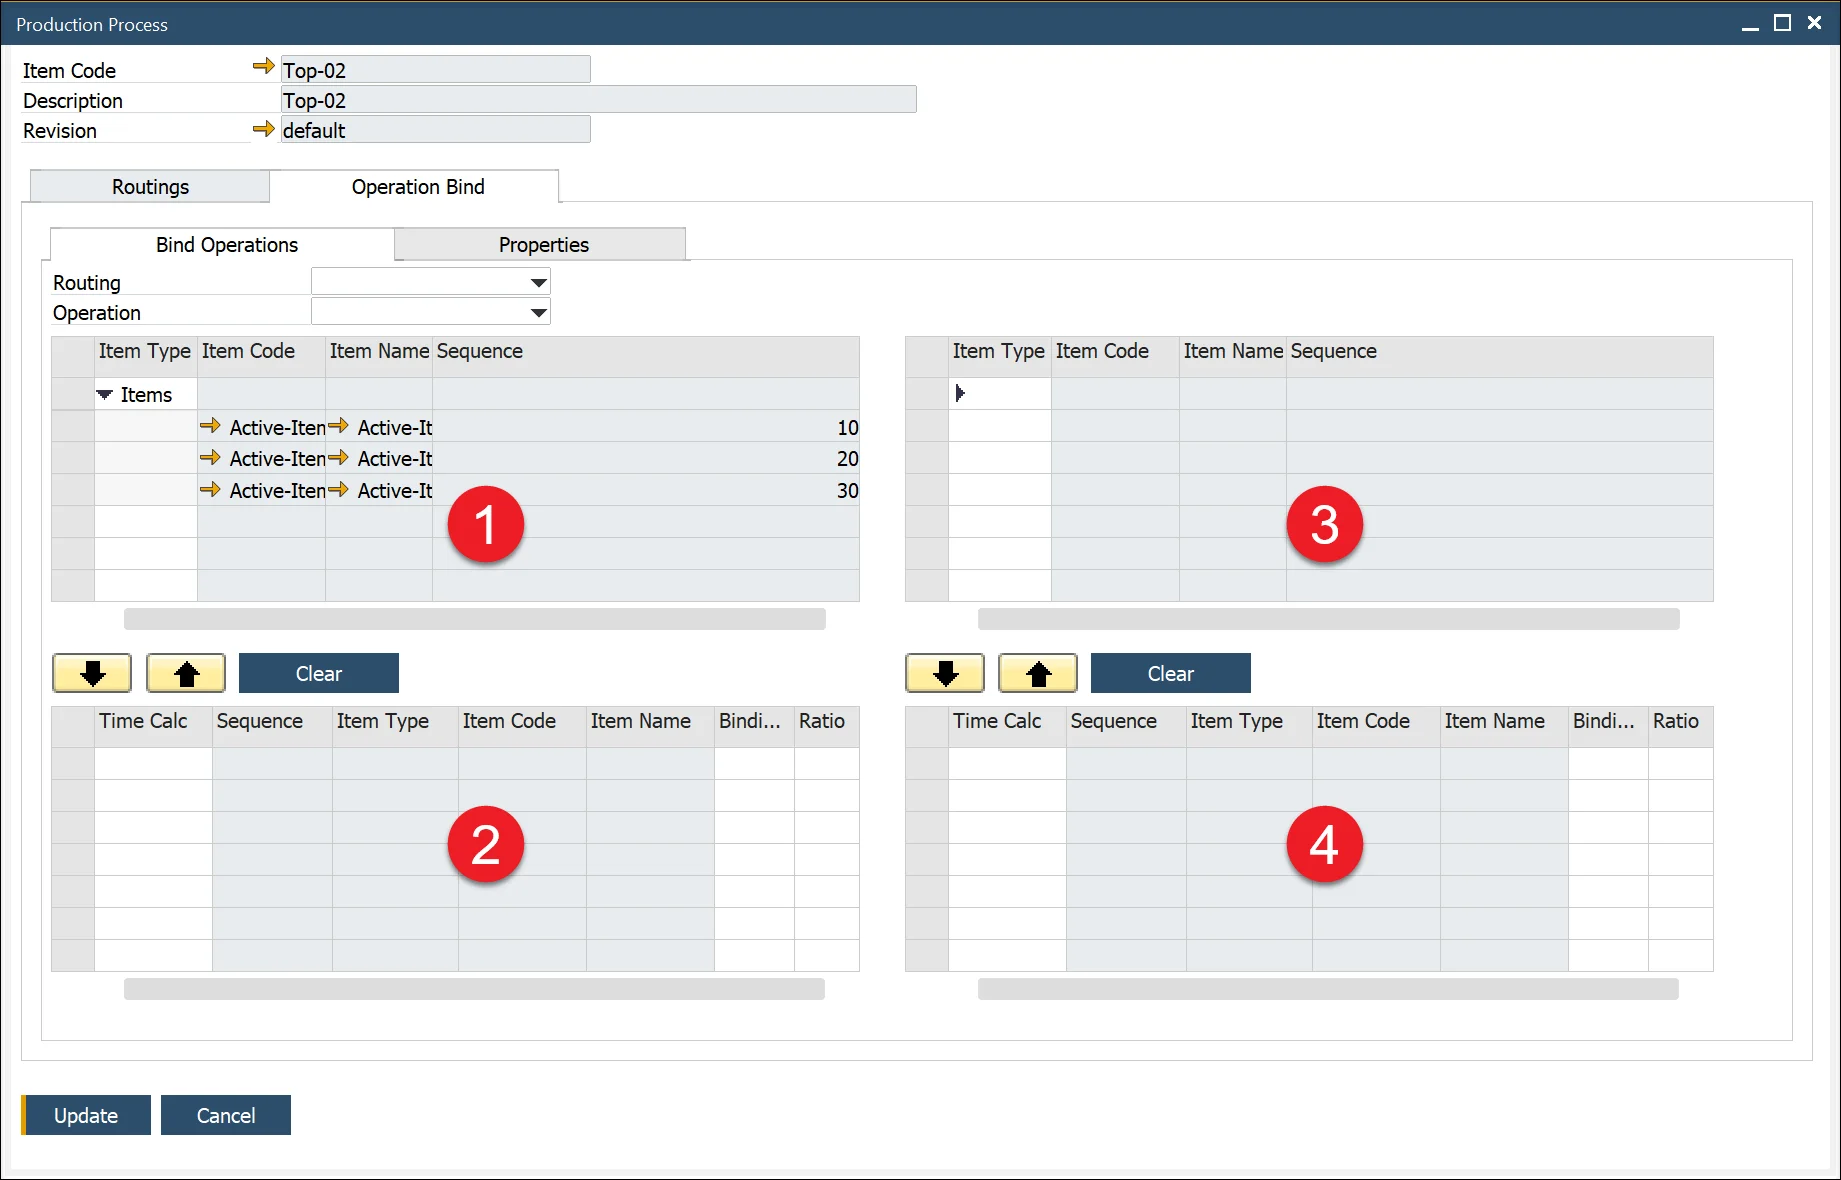Click the top-left grid horizontal scrollbar

pyautogui.click(x=474, y=619)
